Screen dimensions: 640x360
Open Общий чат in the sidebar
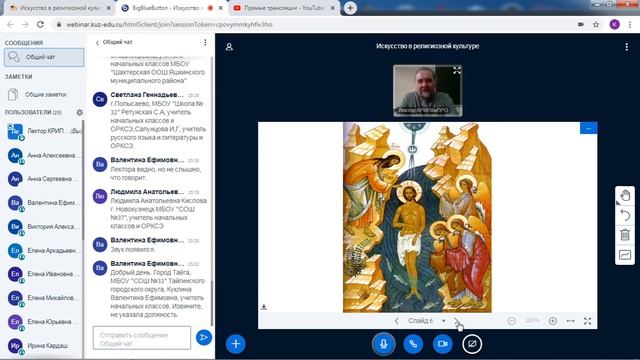pos(44,57)
